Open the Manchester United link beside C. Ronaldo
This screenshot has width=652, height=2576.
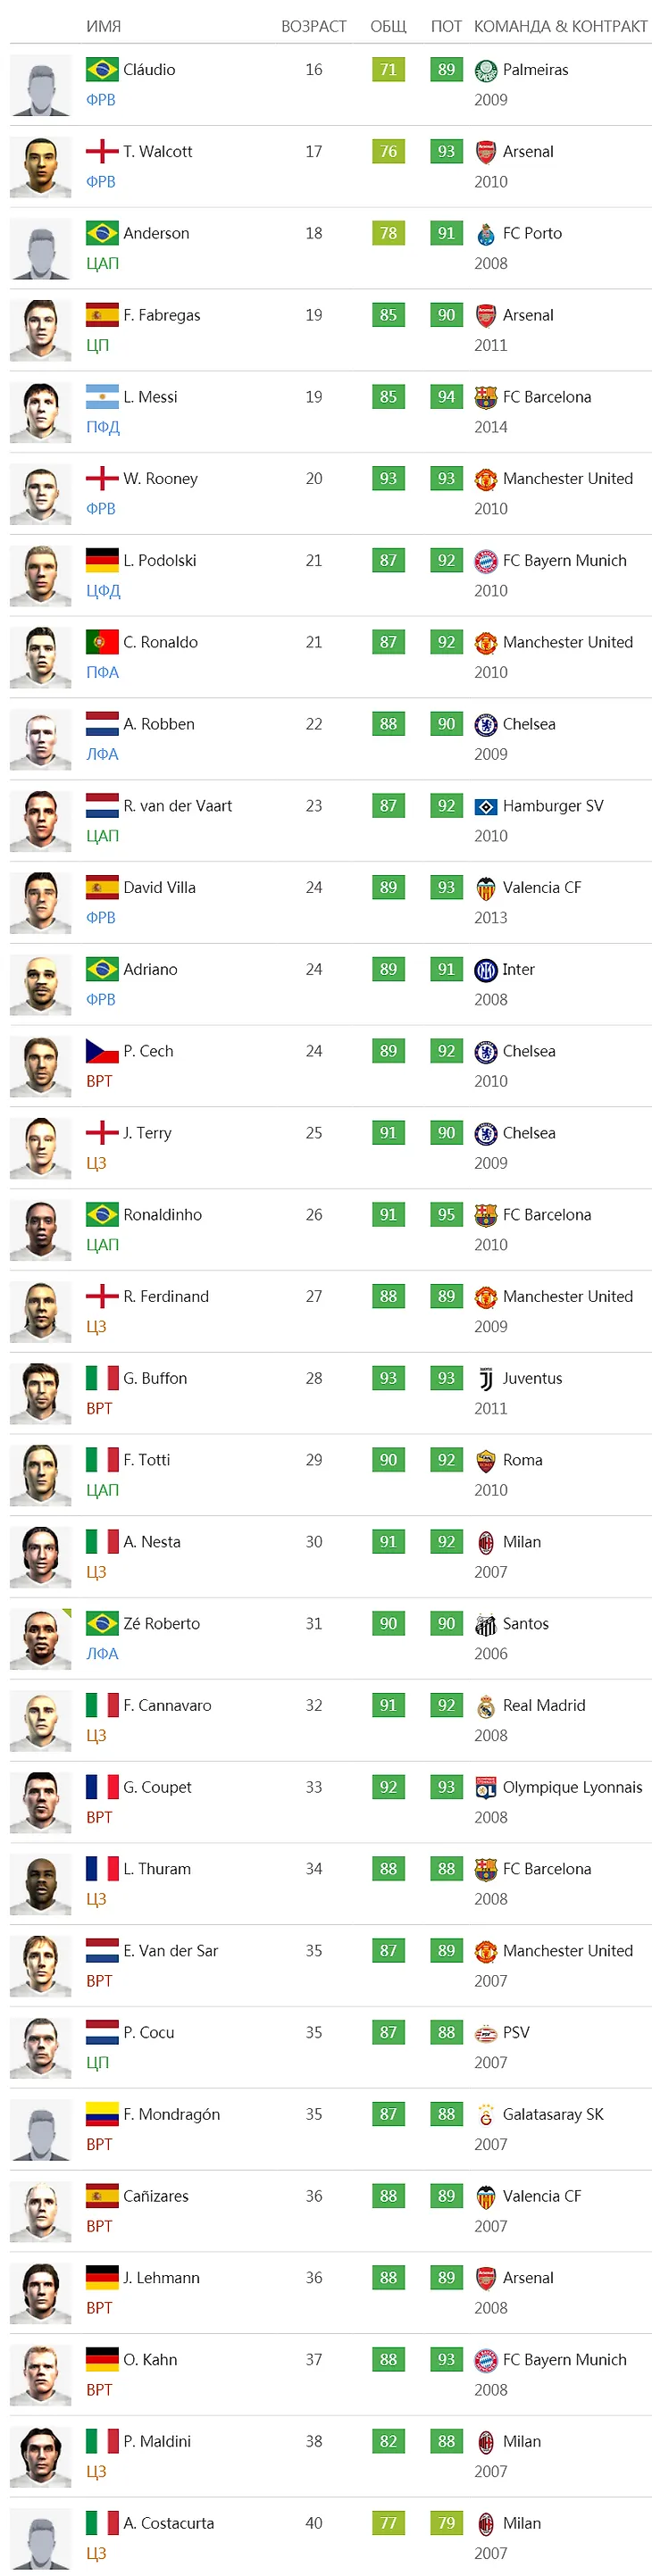point(567,642)
